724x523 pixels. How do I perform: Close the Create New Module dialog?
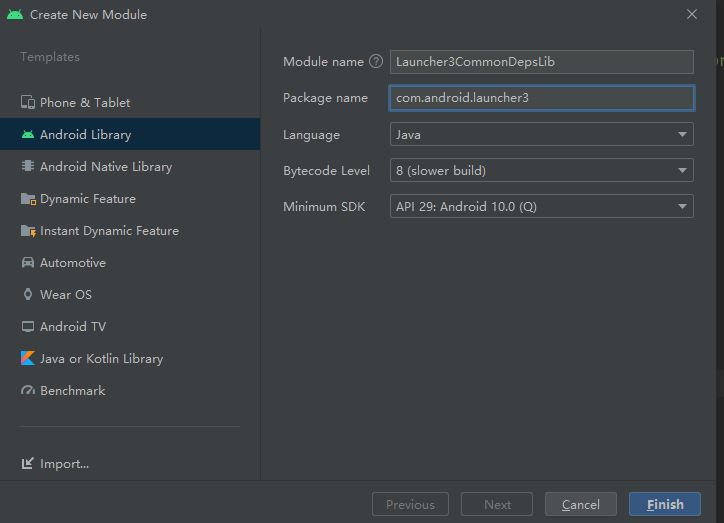pos(691,14)
